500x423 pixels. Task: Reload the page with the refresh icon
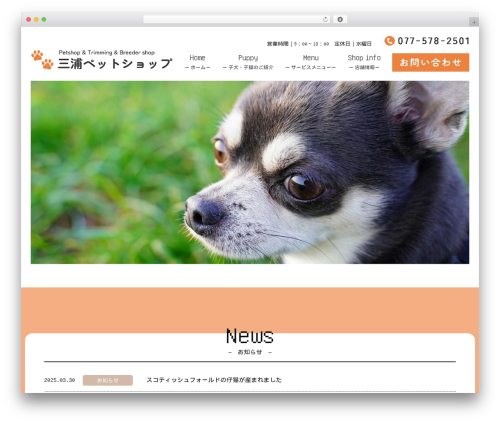[x=325, y=20]
